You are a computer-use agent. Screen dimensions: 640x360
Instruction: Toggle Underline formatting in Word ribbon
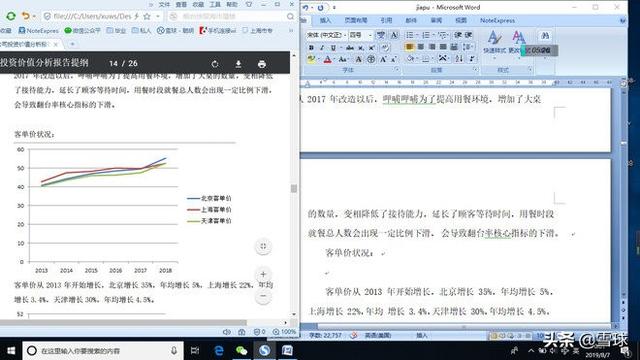click(x=333, y=48)
